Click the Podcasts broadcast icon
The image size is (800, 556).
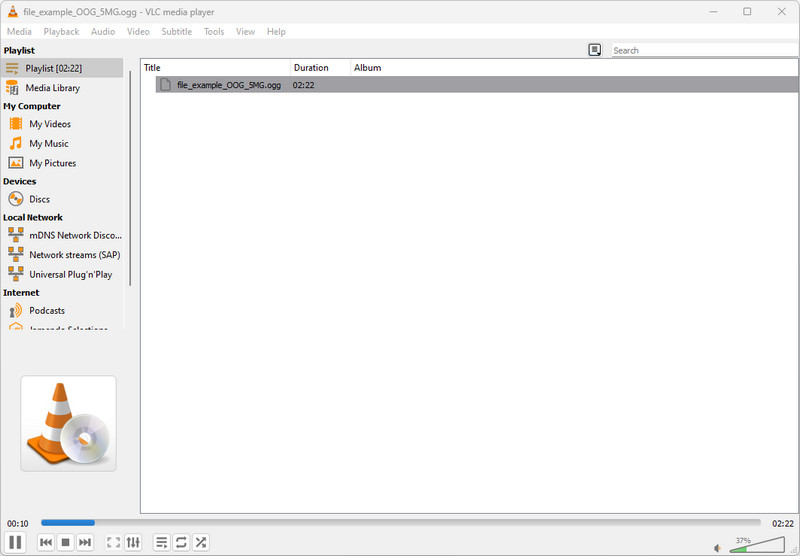(16, 310)
